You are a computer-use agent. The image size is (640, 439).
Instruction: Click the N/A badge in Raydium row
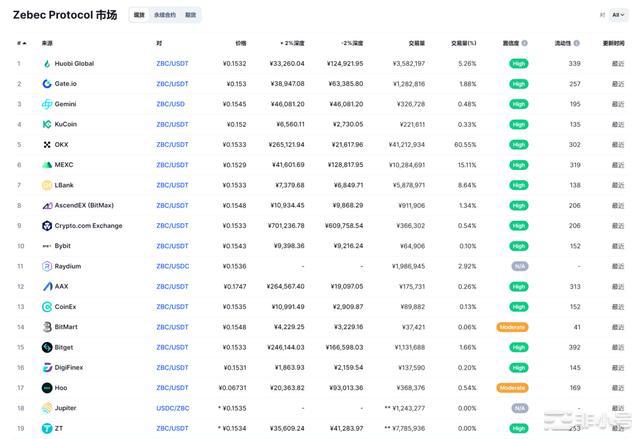520,266
